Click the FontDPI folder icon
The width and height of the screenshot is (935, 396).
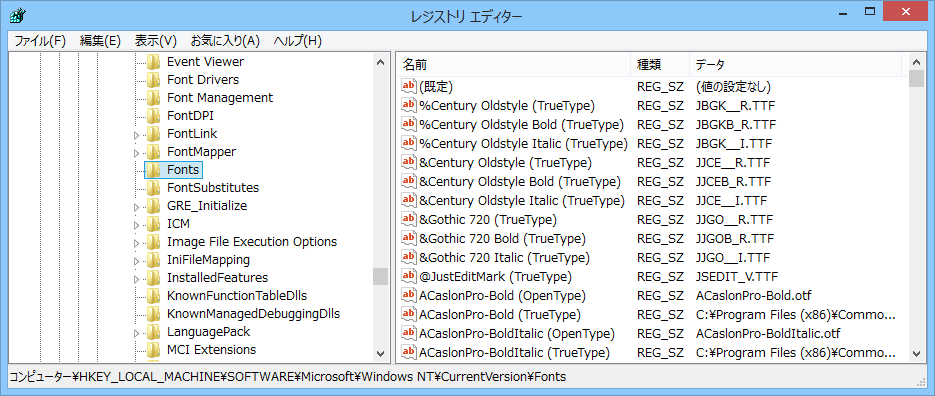(x=154, y=116)
